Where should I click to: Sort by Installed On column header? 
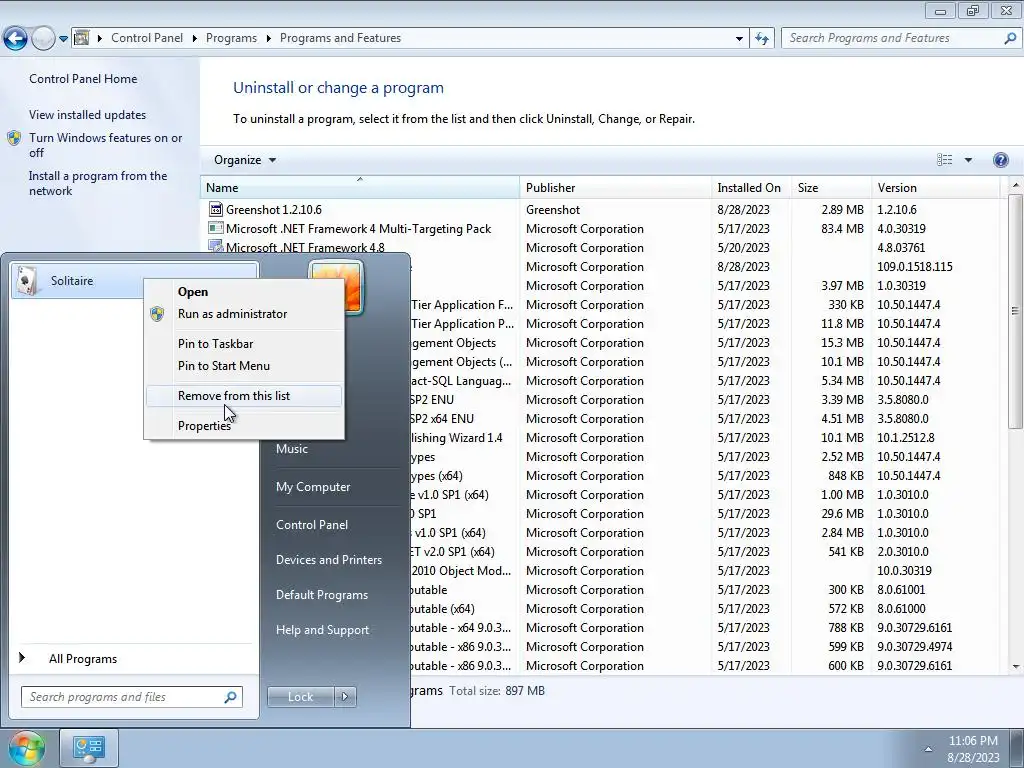pyautogui.click(x=751, y=187)
